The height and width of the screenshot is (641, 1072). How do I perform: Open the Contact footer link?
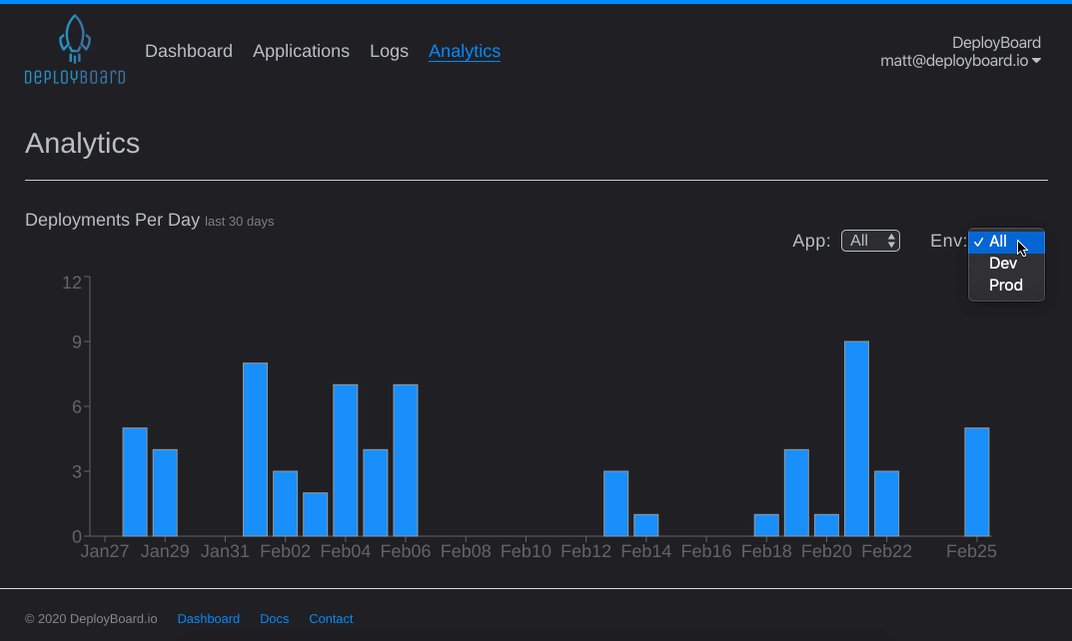coord(331,619)
